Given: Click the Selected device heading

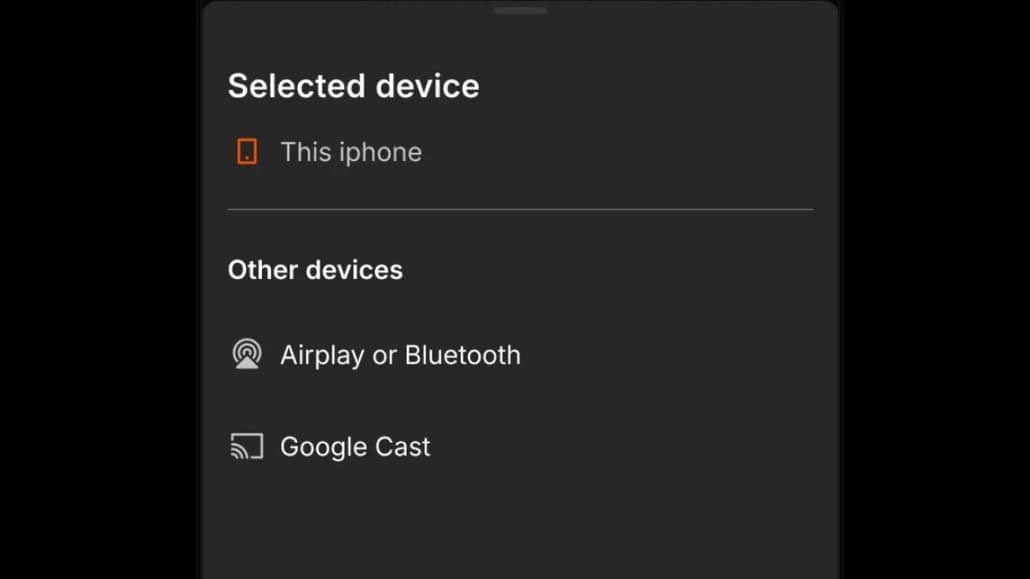Looking at the screenshot, I should [x=353, y=86].
